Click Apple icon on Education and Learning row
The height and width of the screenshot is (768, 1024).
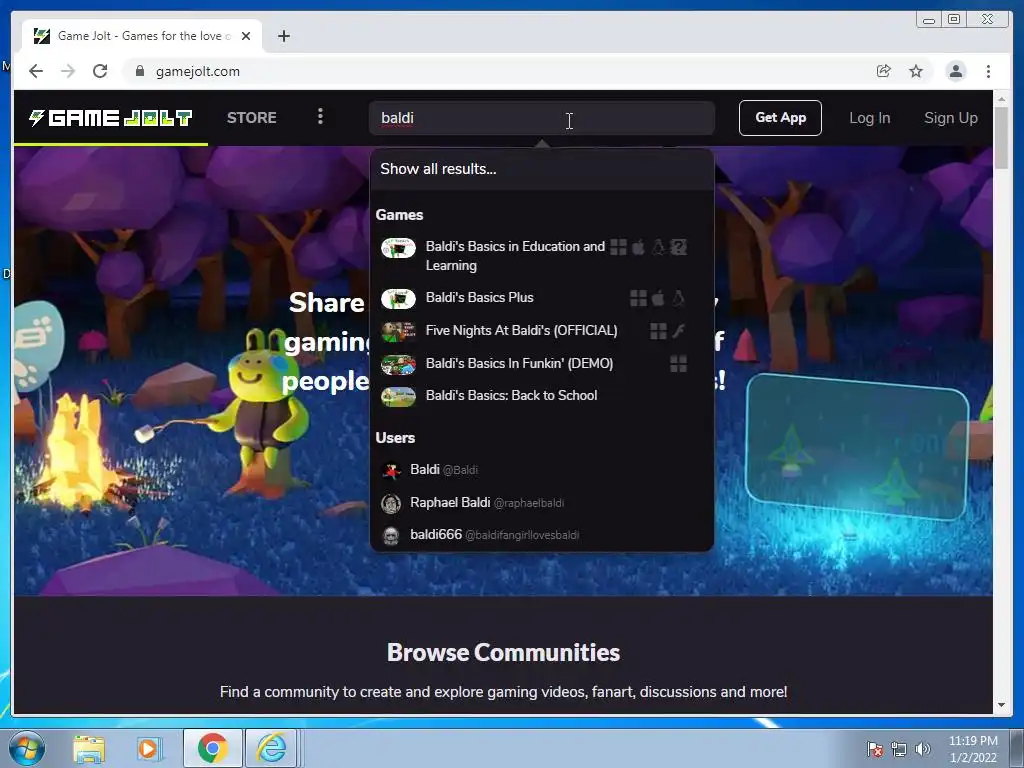(x=638, y=248)
